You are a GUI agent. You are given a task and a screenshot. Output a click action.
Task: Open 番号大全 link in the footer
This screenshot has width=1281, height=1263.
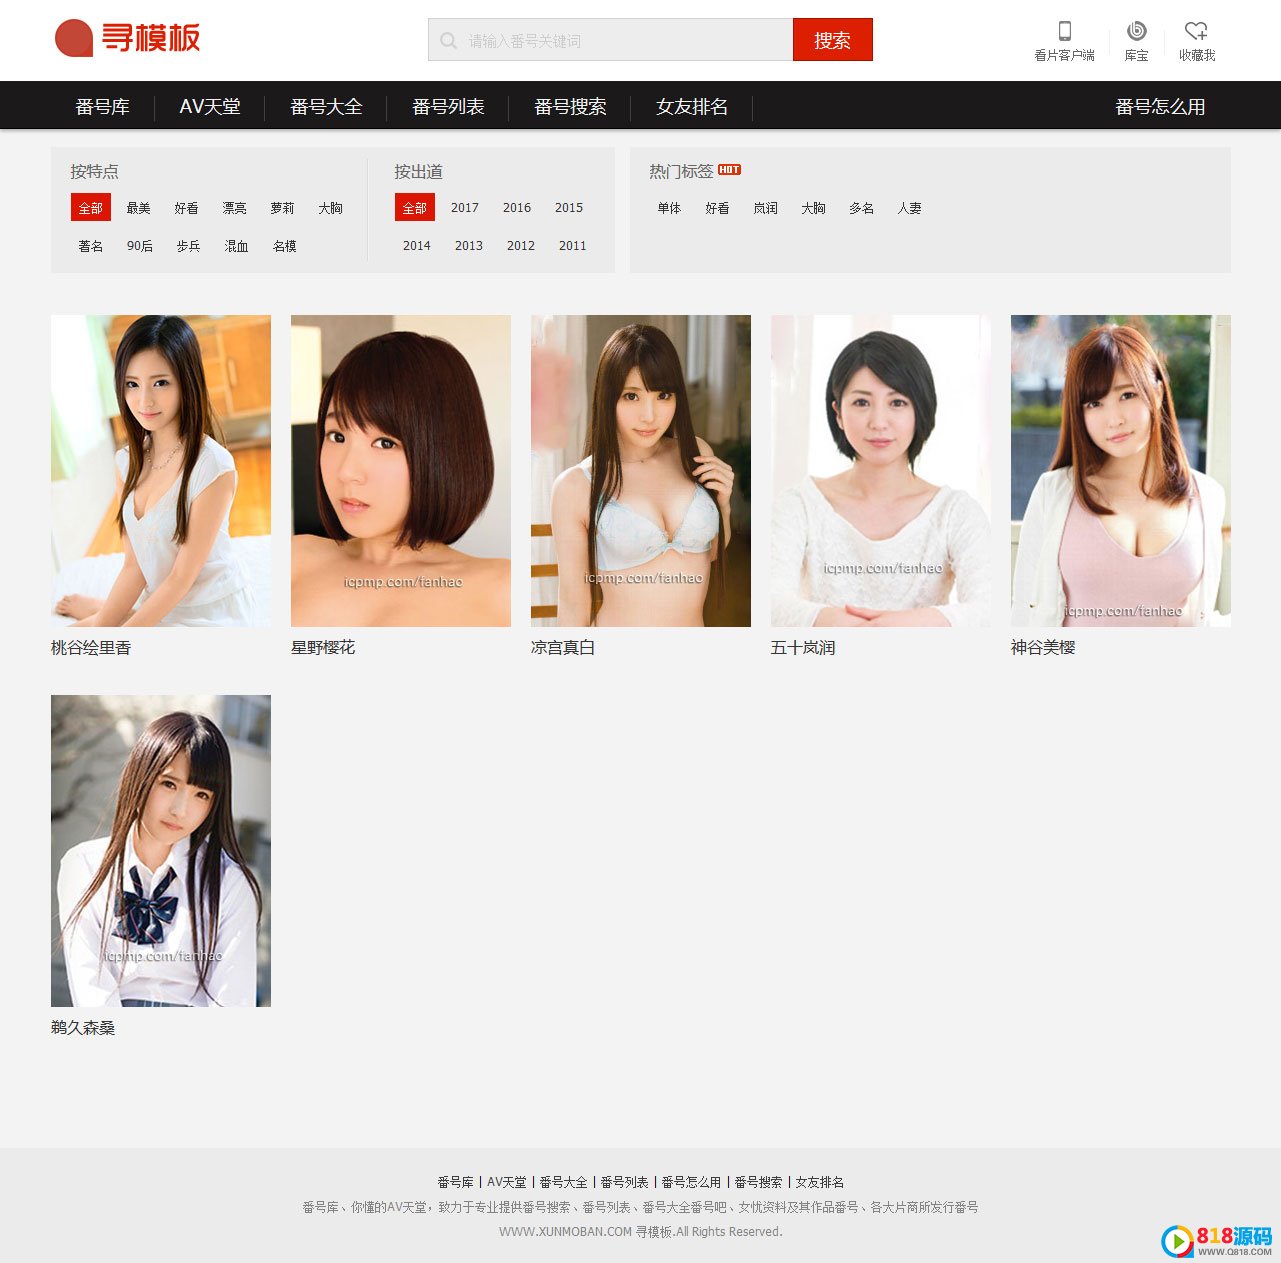[x=564, y=1182]
